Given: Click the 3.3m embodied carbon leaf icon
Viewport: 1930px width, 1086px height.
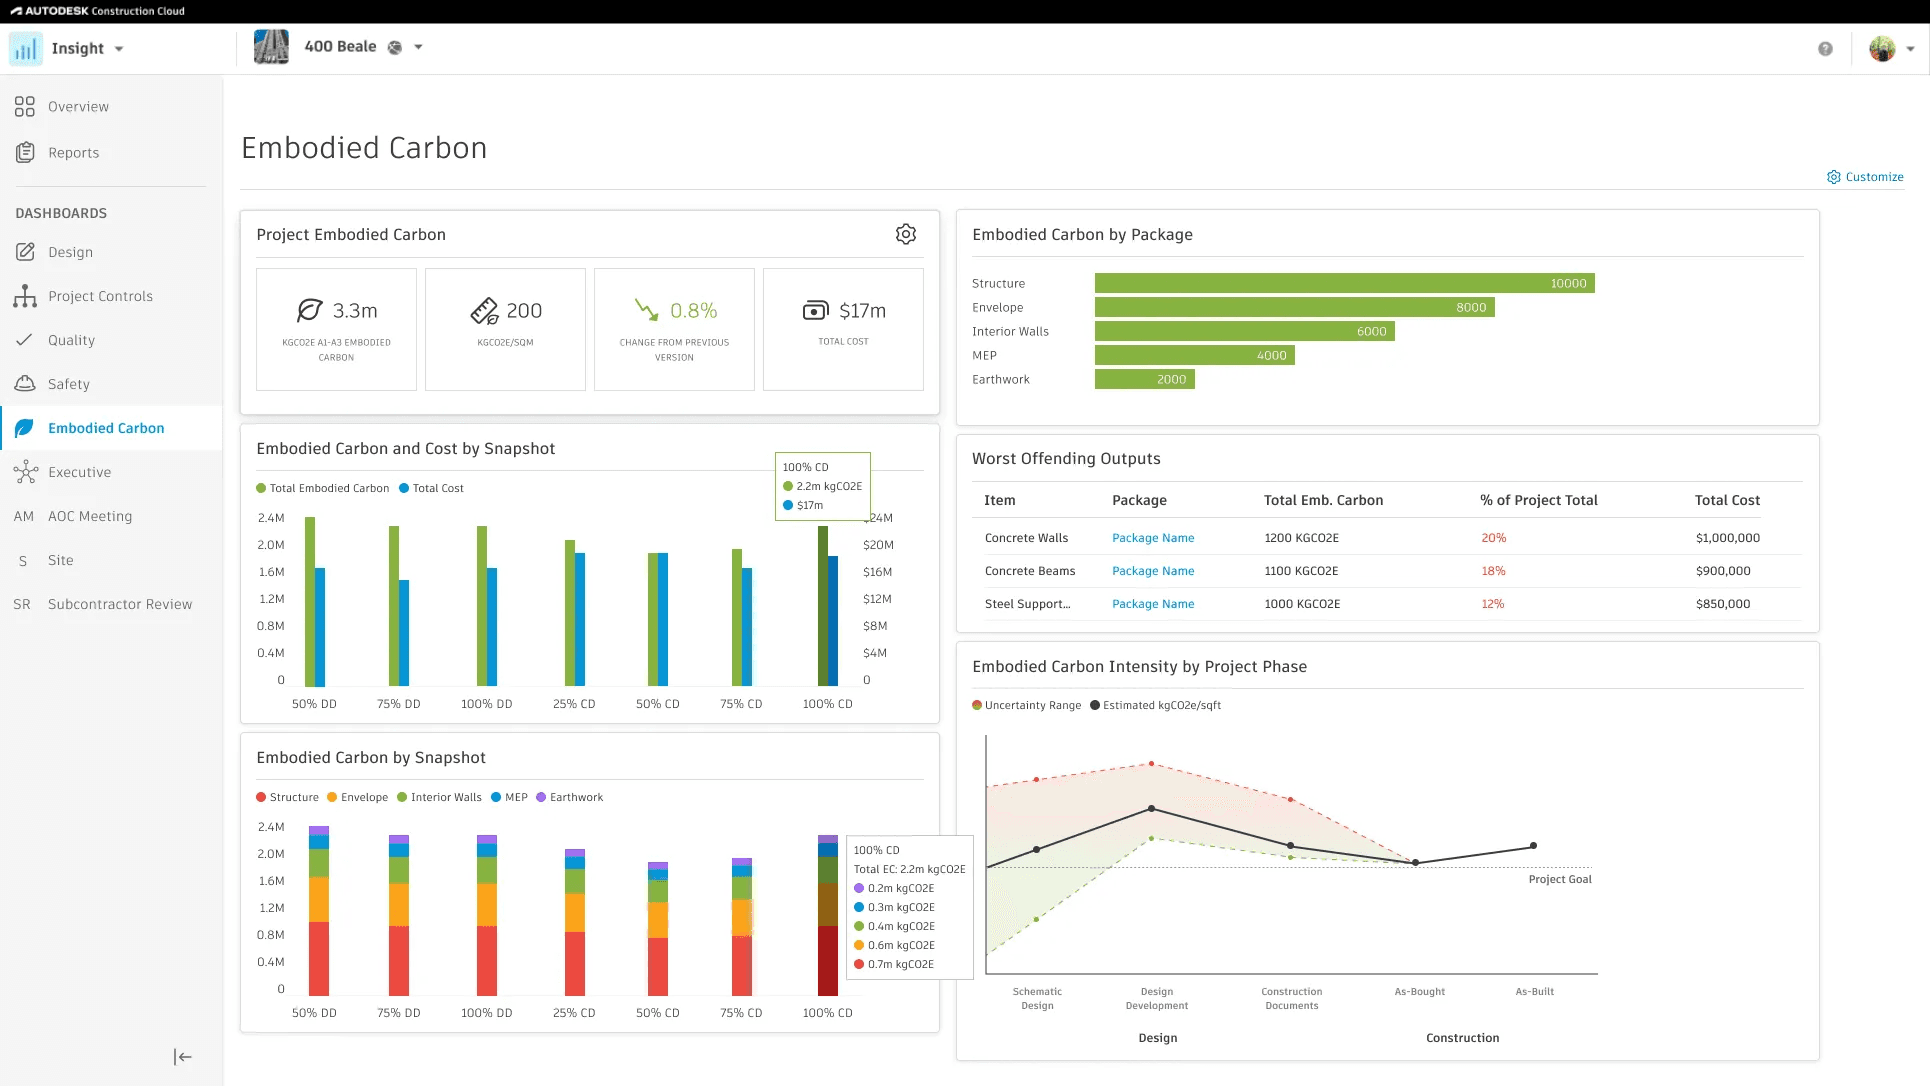Looking at the screenshot, I should coord(310,310).
